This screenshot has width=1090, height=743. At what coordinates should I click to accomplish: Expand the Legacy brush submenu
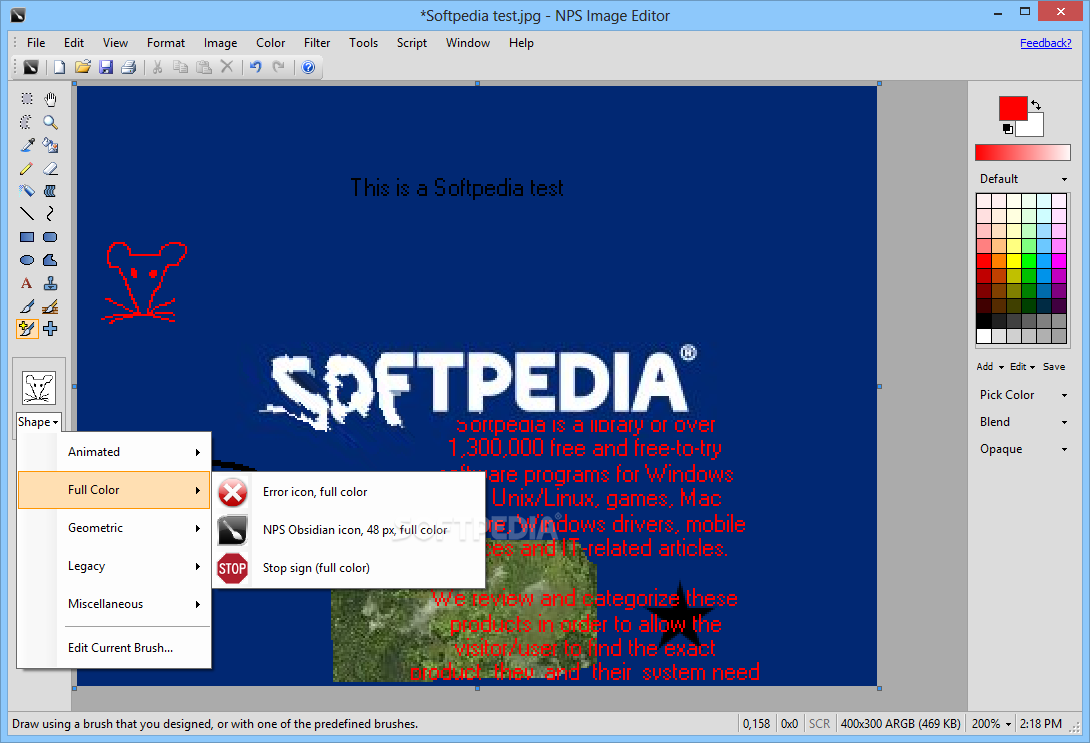(115, 566)
